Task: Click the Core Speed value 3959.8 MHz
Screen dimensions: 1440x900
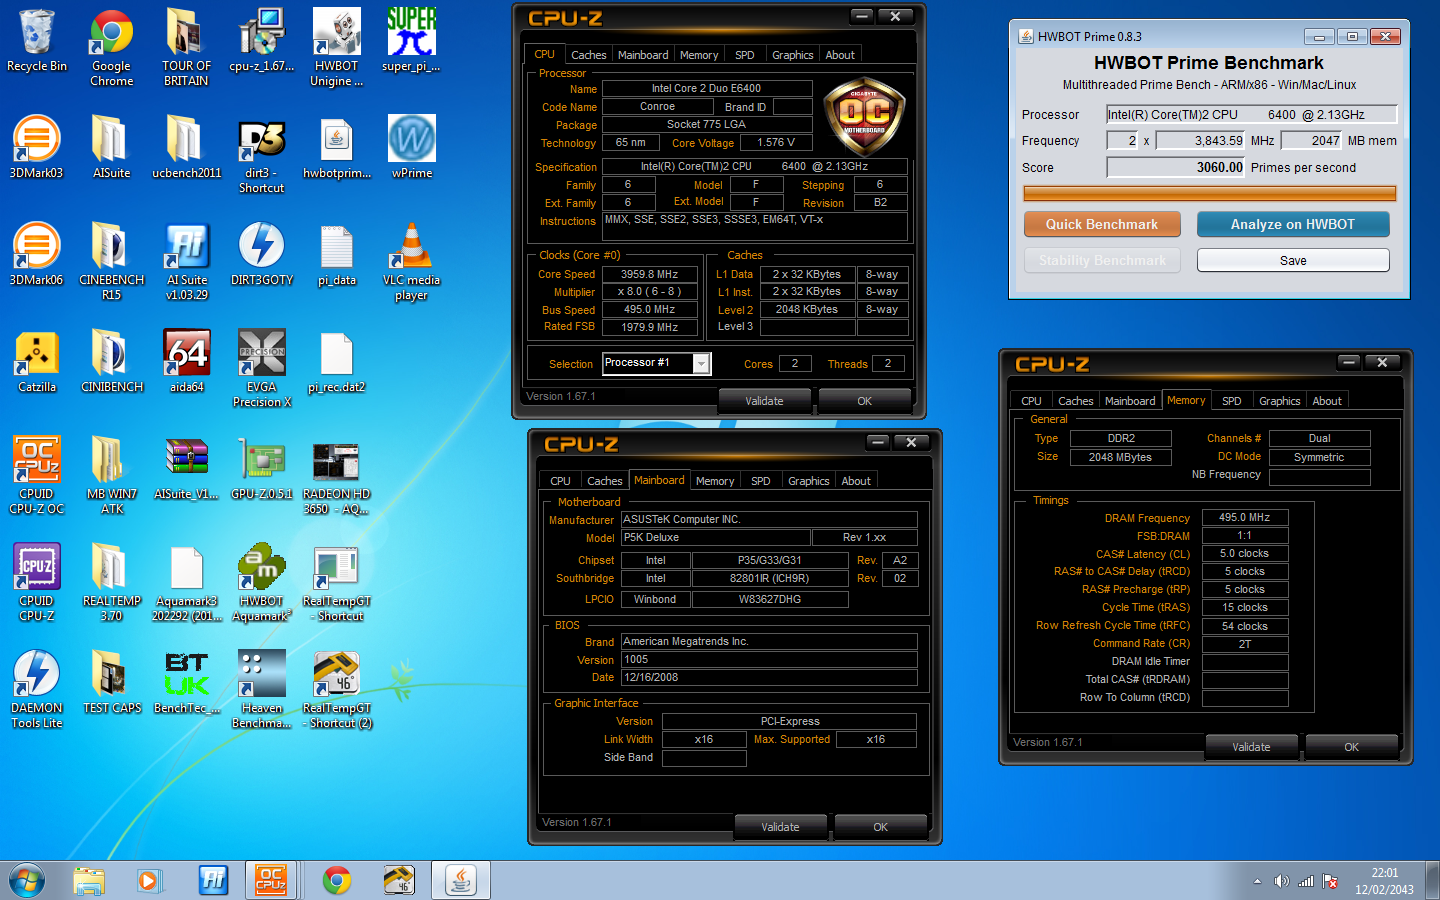Action: pyautogui.click(x=650, y=274)
